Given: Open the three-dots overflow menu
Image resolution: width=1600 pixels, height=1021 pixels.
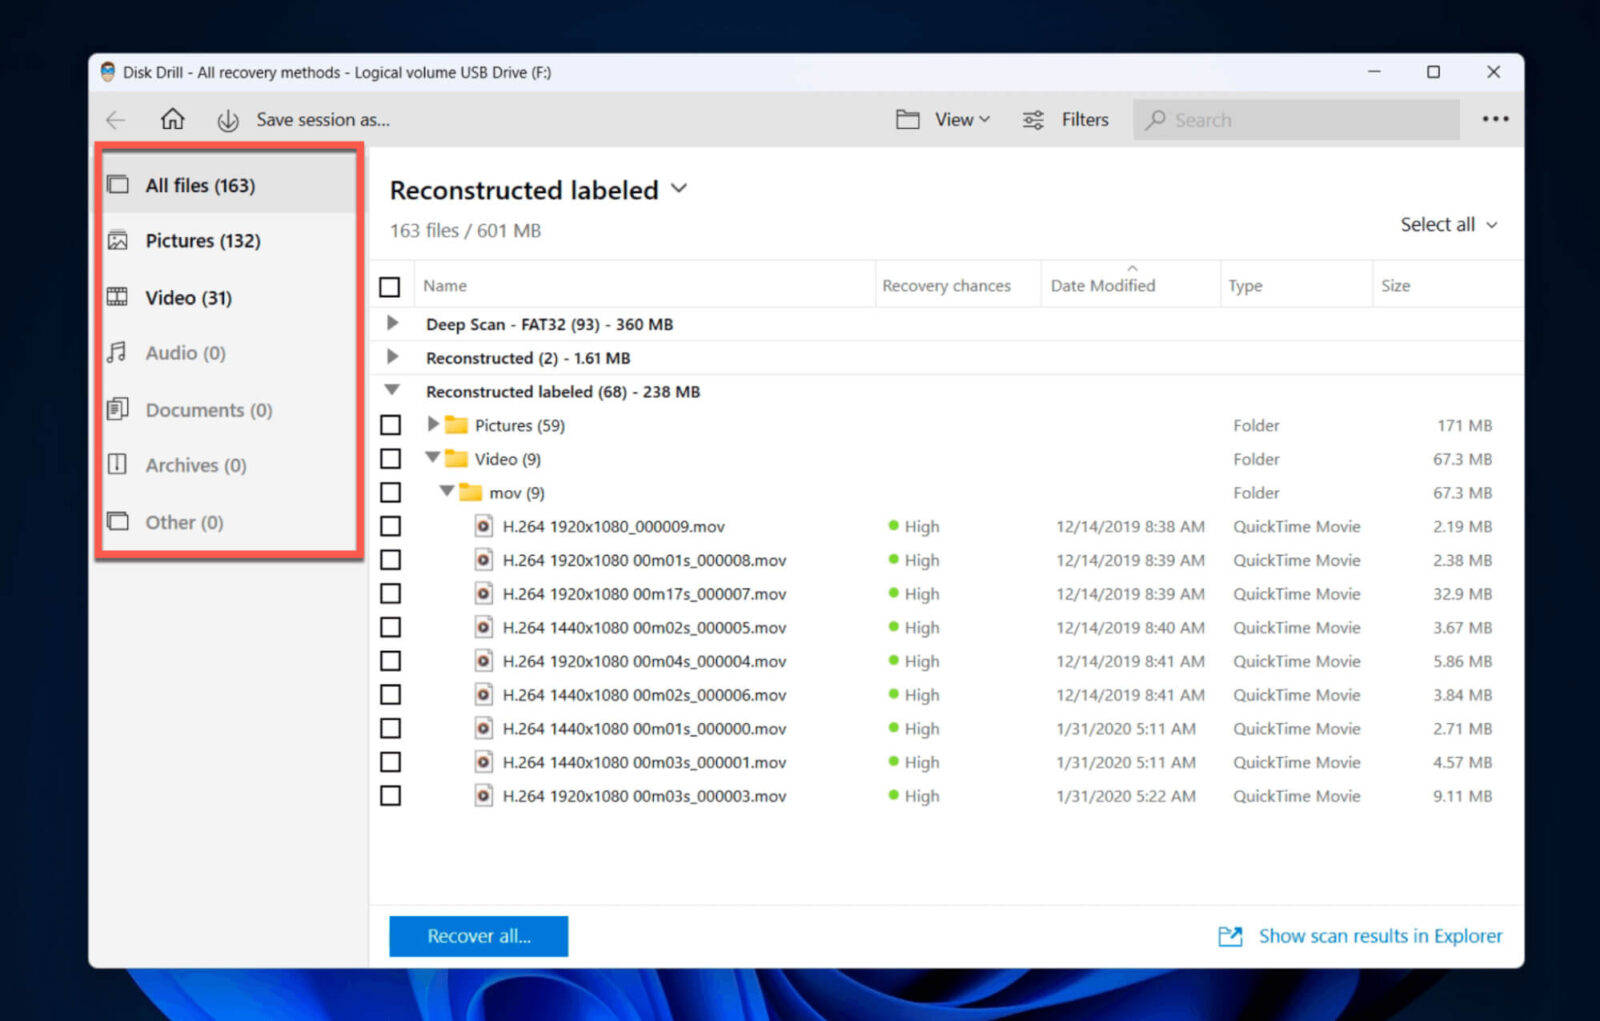Looking at the screenshot, I should click(1495, 119).
